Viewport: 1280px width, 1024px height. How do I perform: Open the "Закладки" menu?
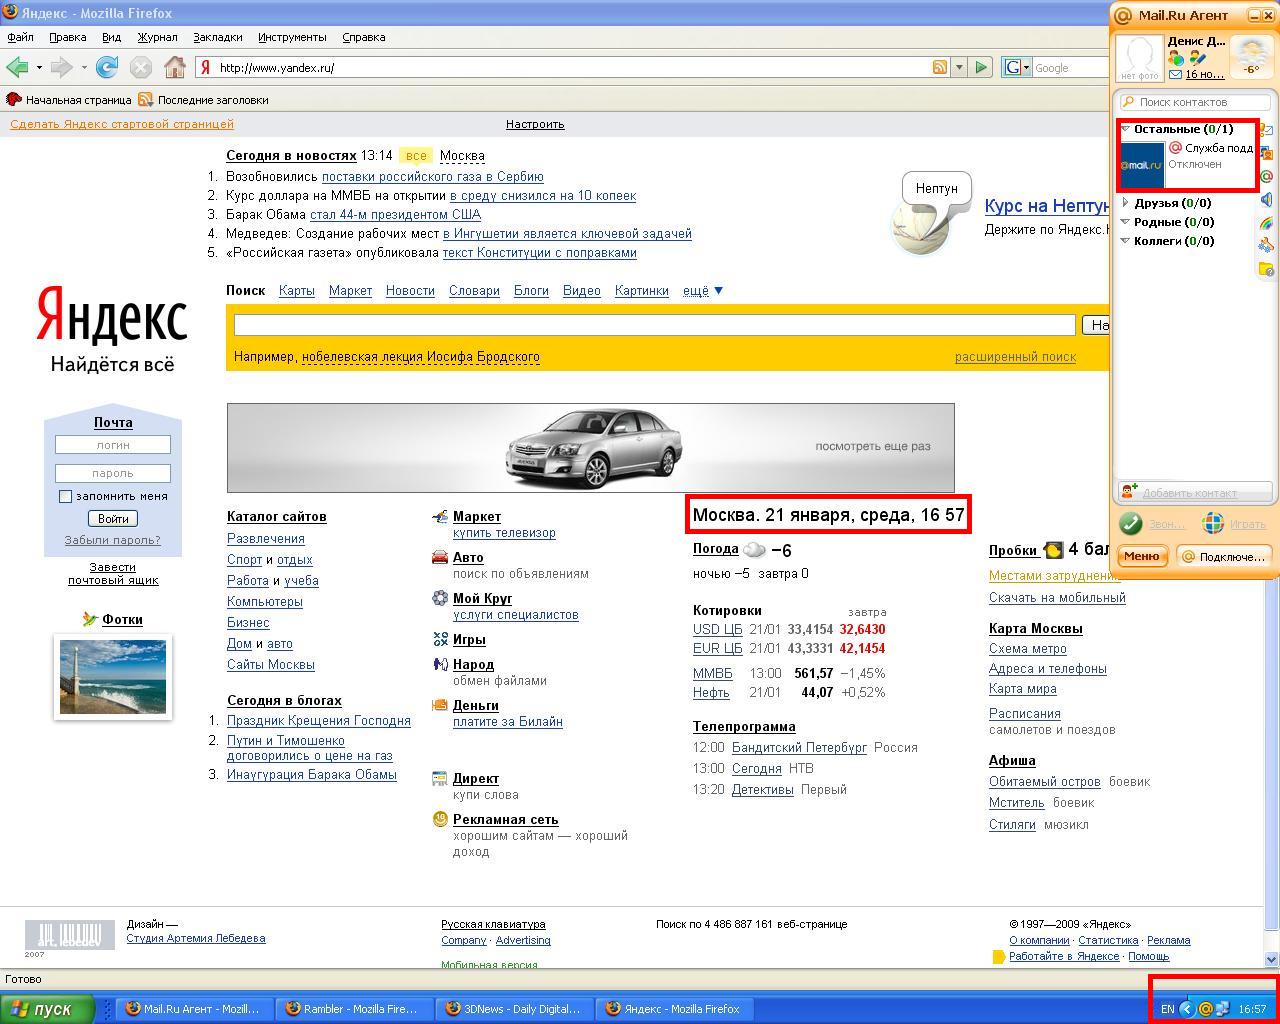click(217, 37)
